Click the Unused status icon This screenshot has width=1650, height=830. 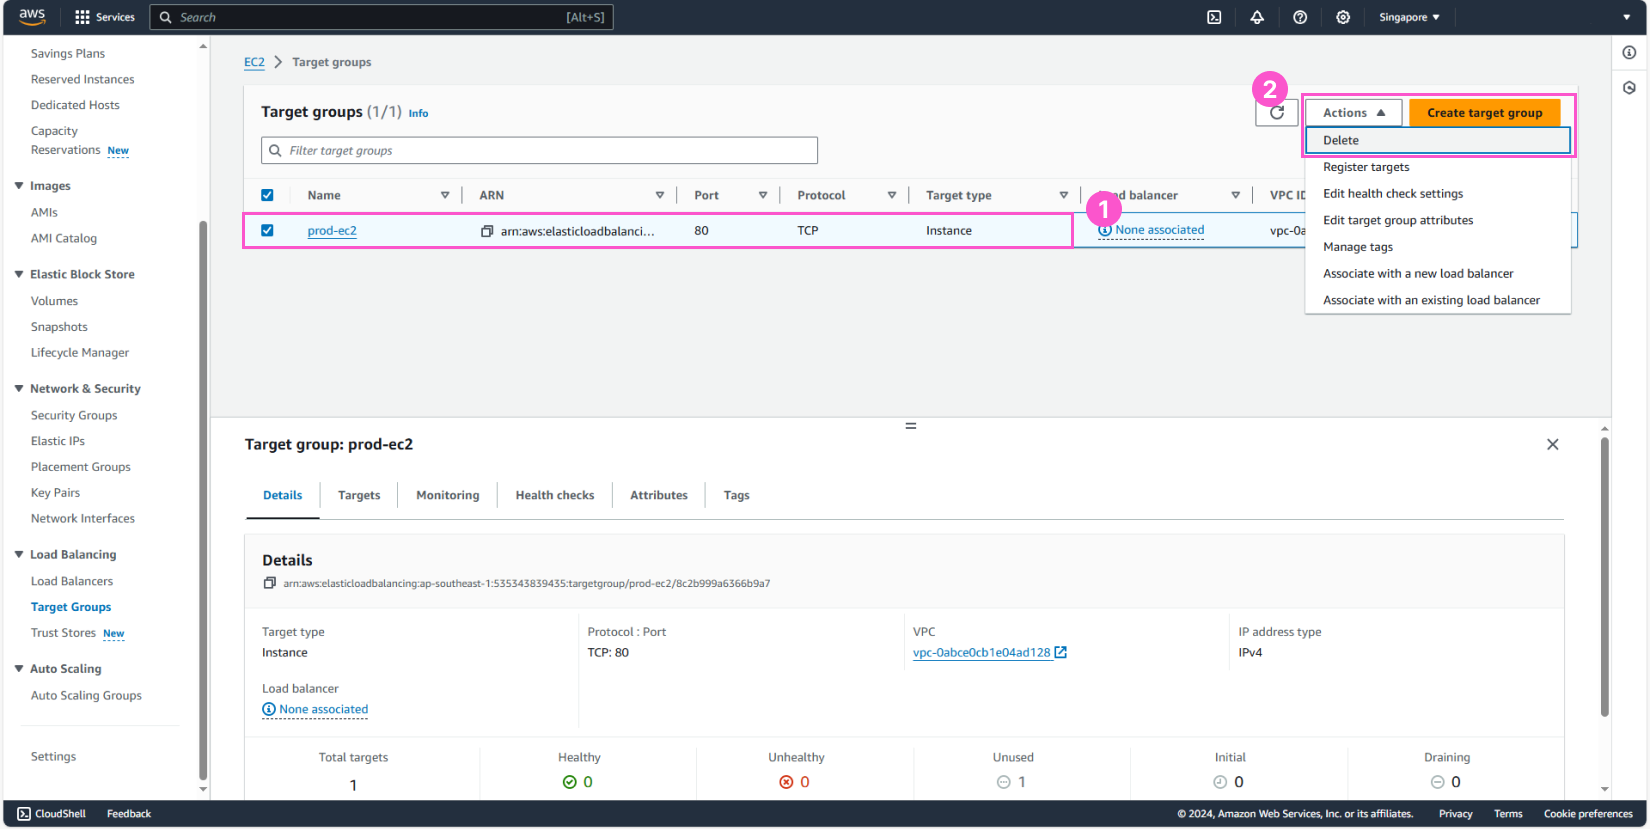[1003, 782]
